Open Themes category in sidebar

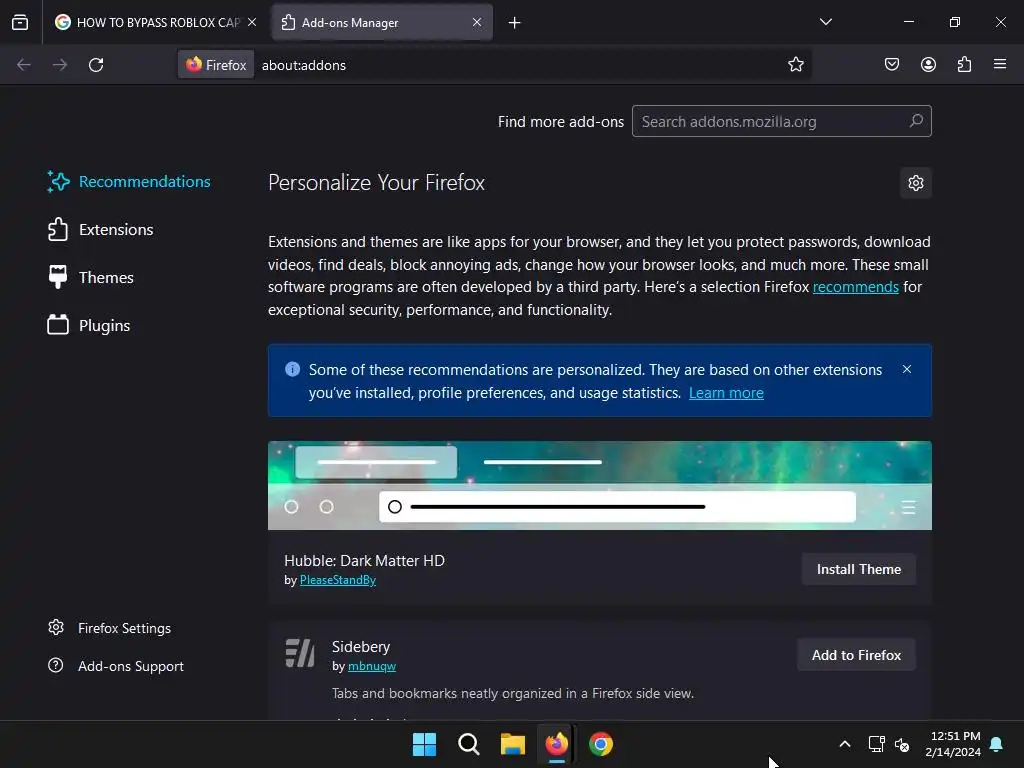click(91, 278)
